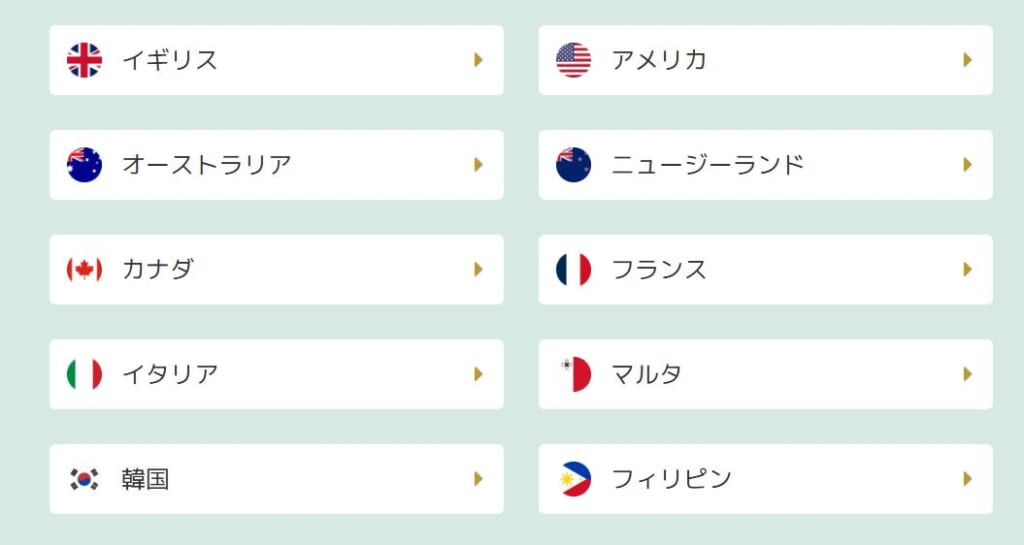
Task: Click the Canada maple leaf flag icon
Action: 84,269
